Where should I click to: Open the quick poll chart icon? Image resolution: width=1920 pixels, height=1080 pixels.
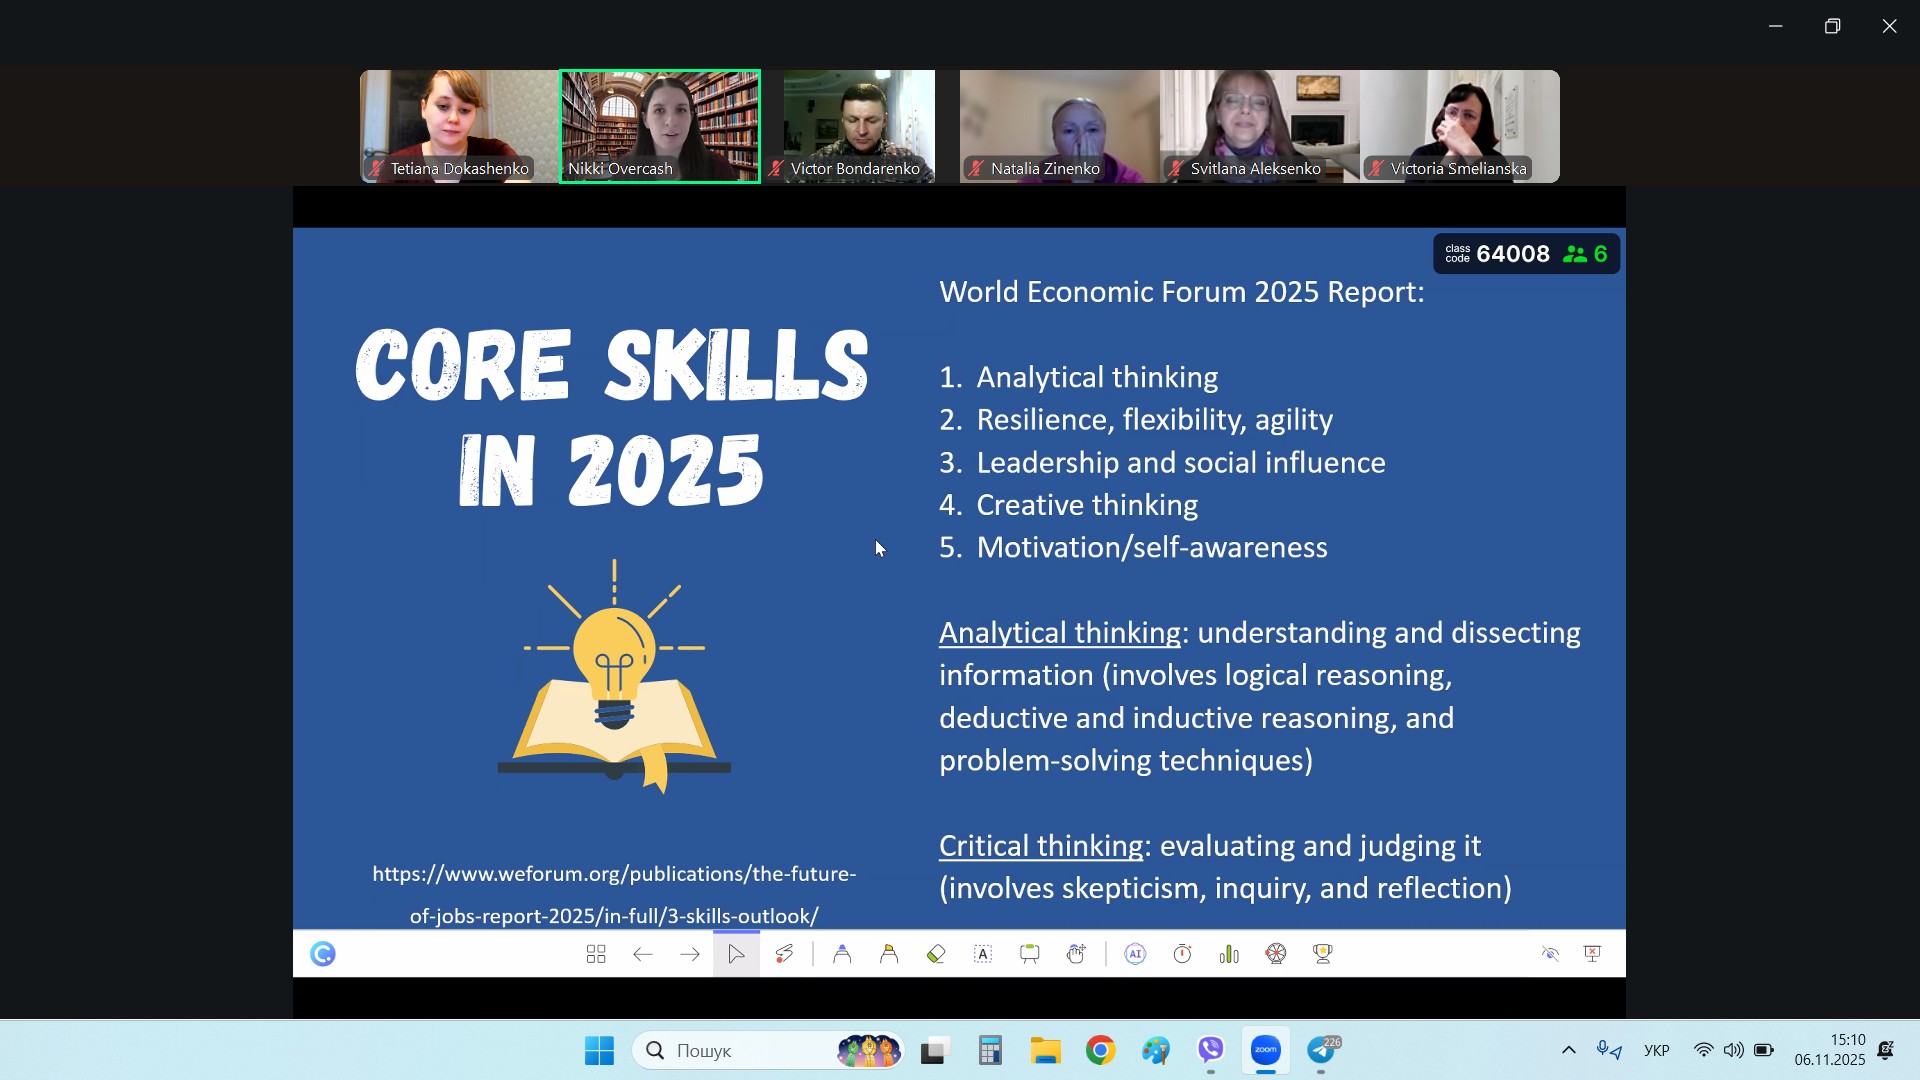tap(1229, 955)
